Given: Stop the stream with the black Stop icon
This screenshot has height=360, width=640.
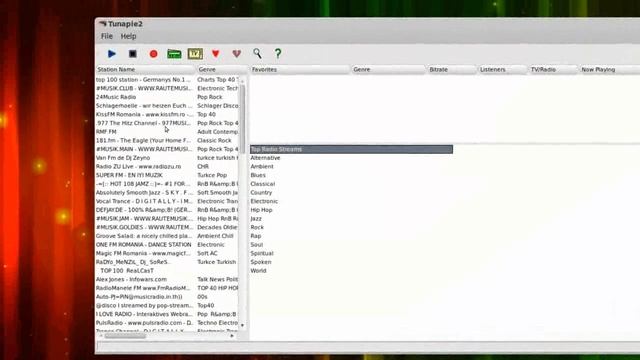Looking at the screenshot, I should pyautogui.click(x=133, y=53).
